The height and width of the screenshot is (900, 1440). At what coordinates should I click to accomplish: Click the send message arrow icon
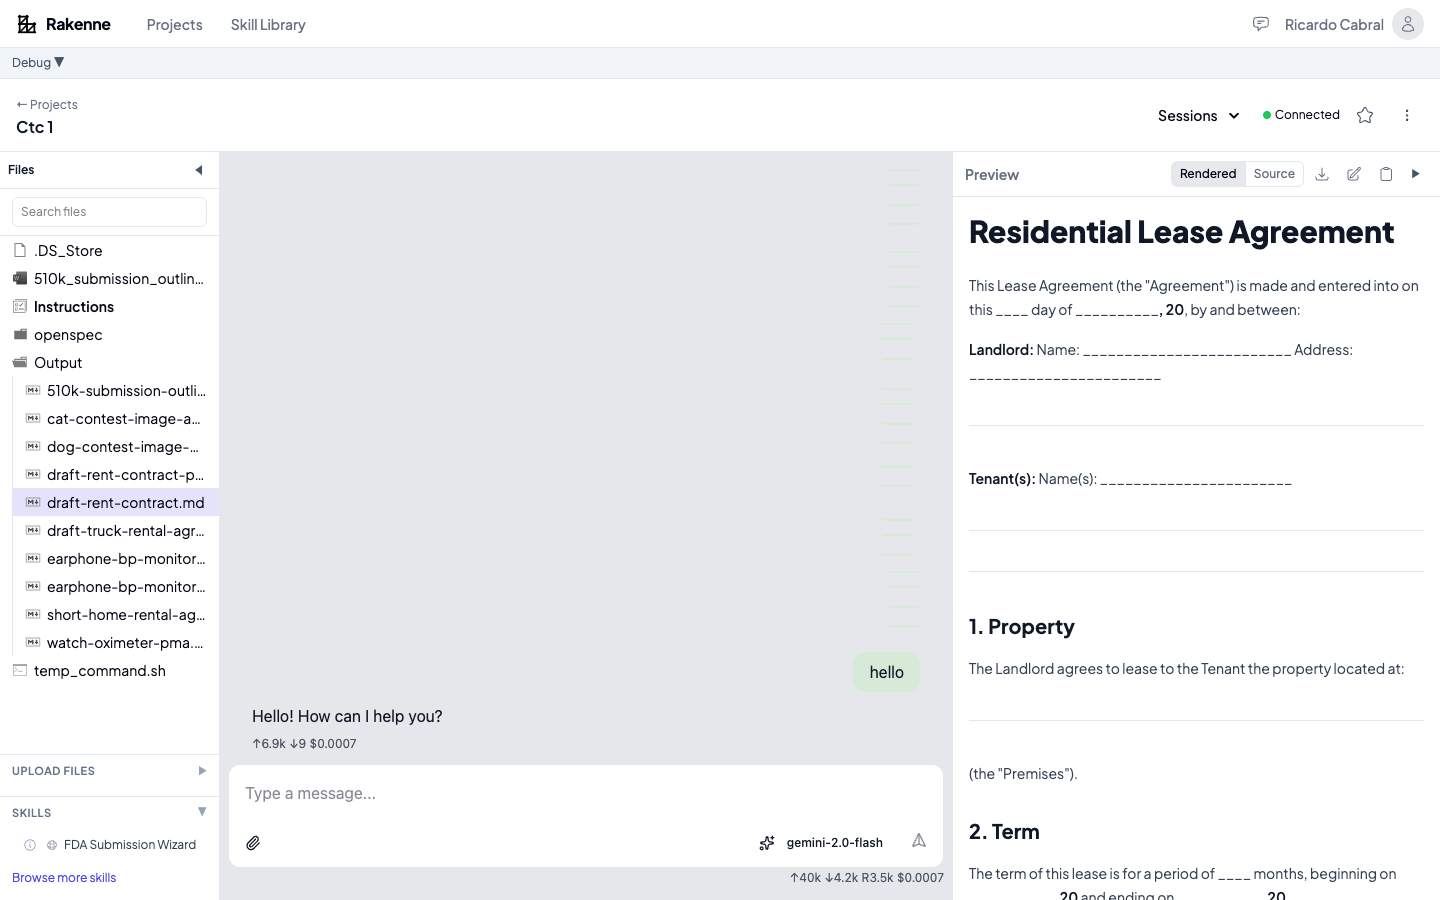[918, 841]
